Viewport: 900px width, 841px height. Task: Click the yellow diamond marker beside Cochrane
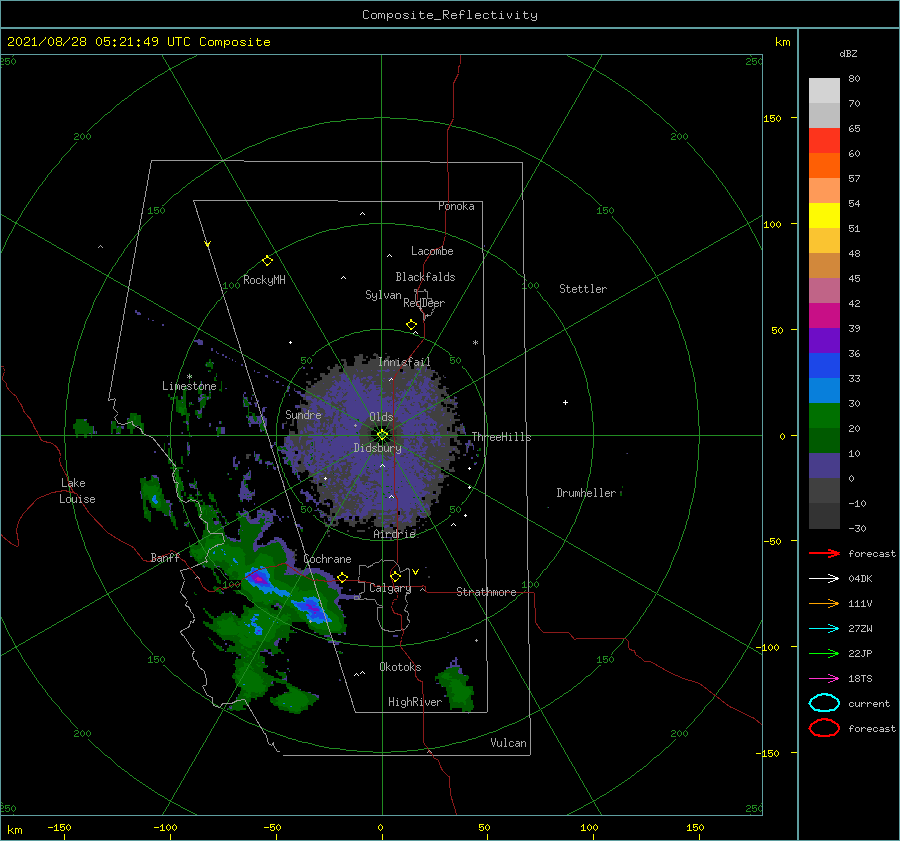pyautogui.click(x=342, y=578)
